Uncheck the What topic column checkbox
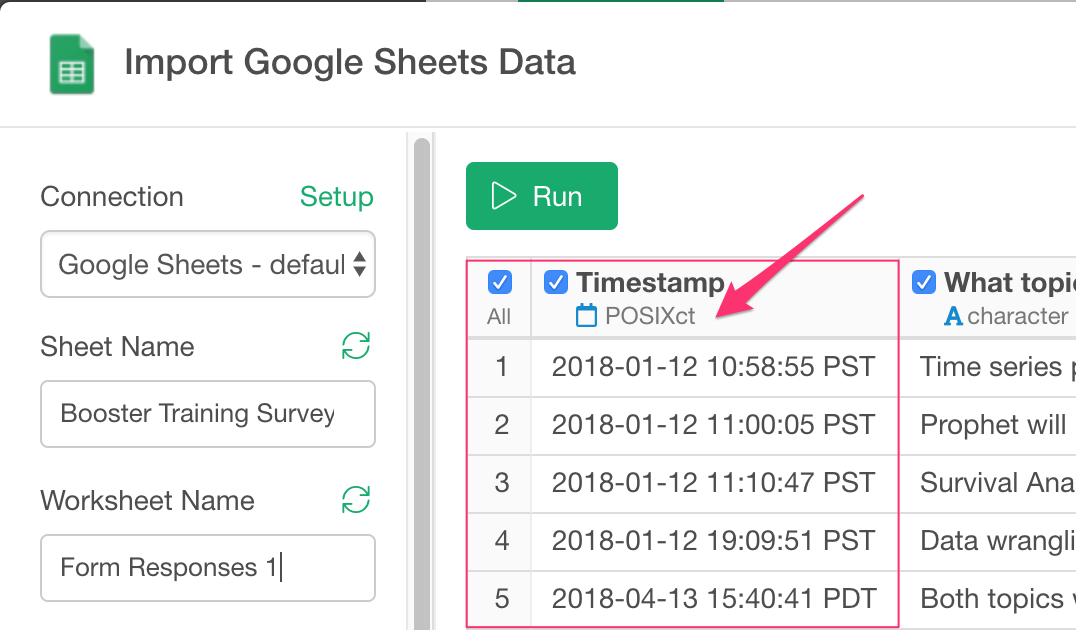1076x630 pixels. click(924, 282)
